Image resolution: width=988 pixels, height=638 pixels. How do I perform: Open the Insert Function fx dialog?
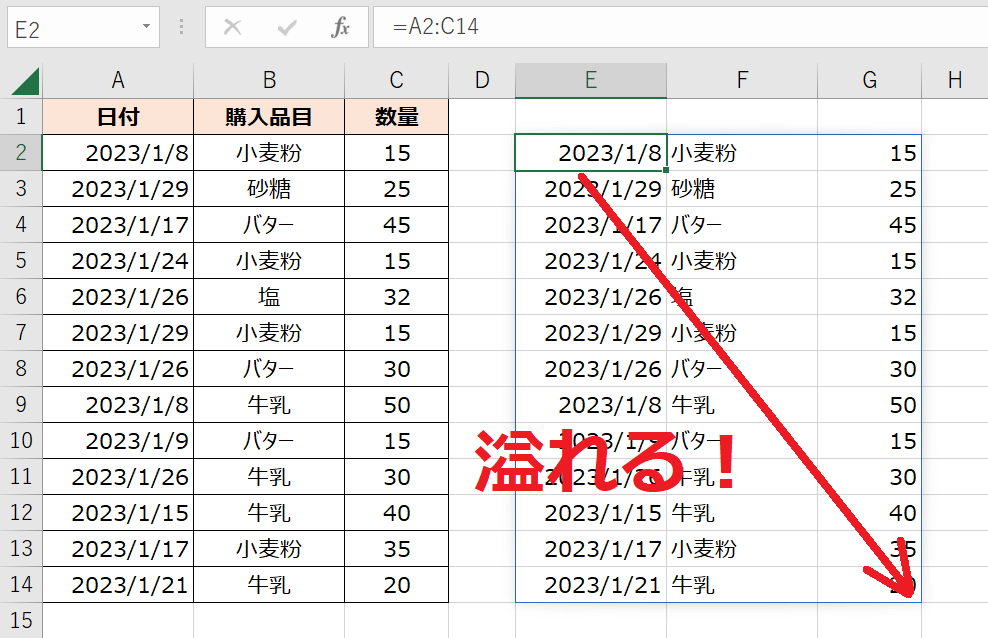[340, 27]
